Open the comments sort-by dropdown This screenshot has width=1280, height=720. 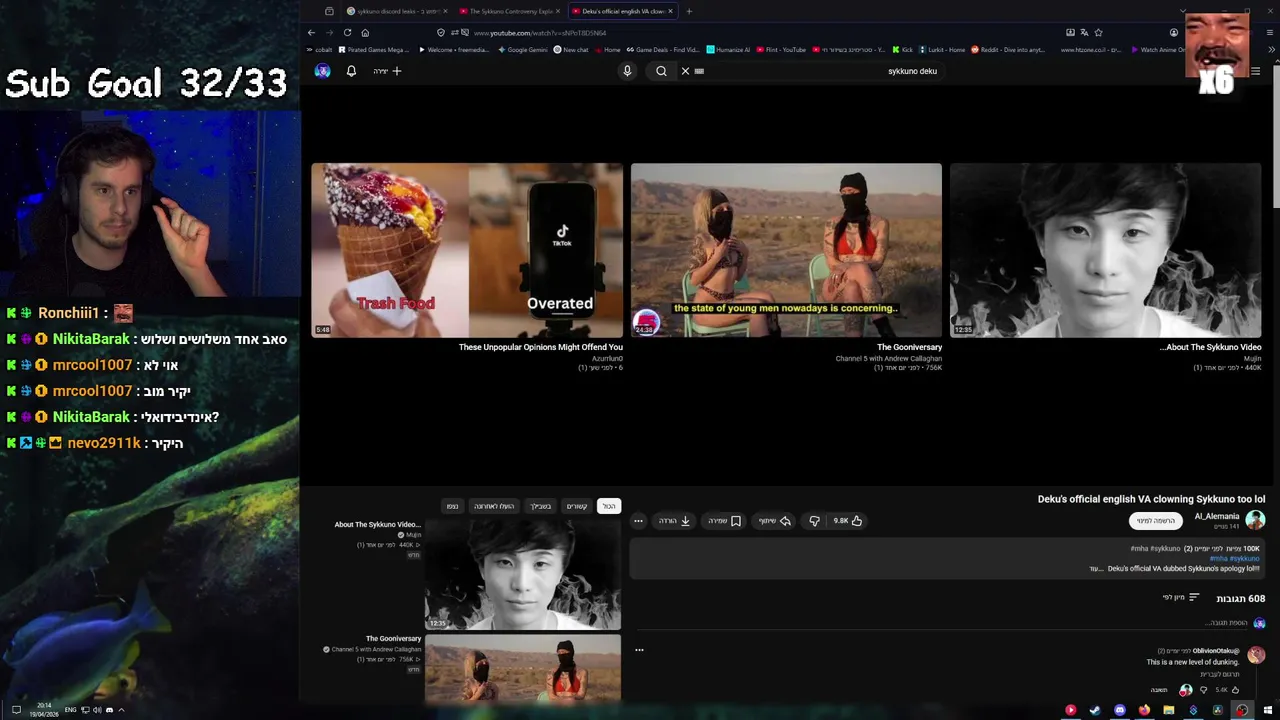[1181, 598]
